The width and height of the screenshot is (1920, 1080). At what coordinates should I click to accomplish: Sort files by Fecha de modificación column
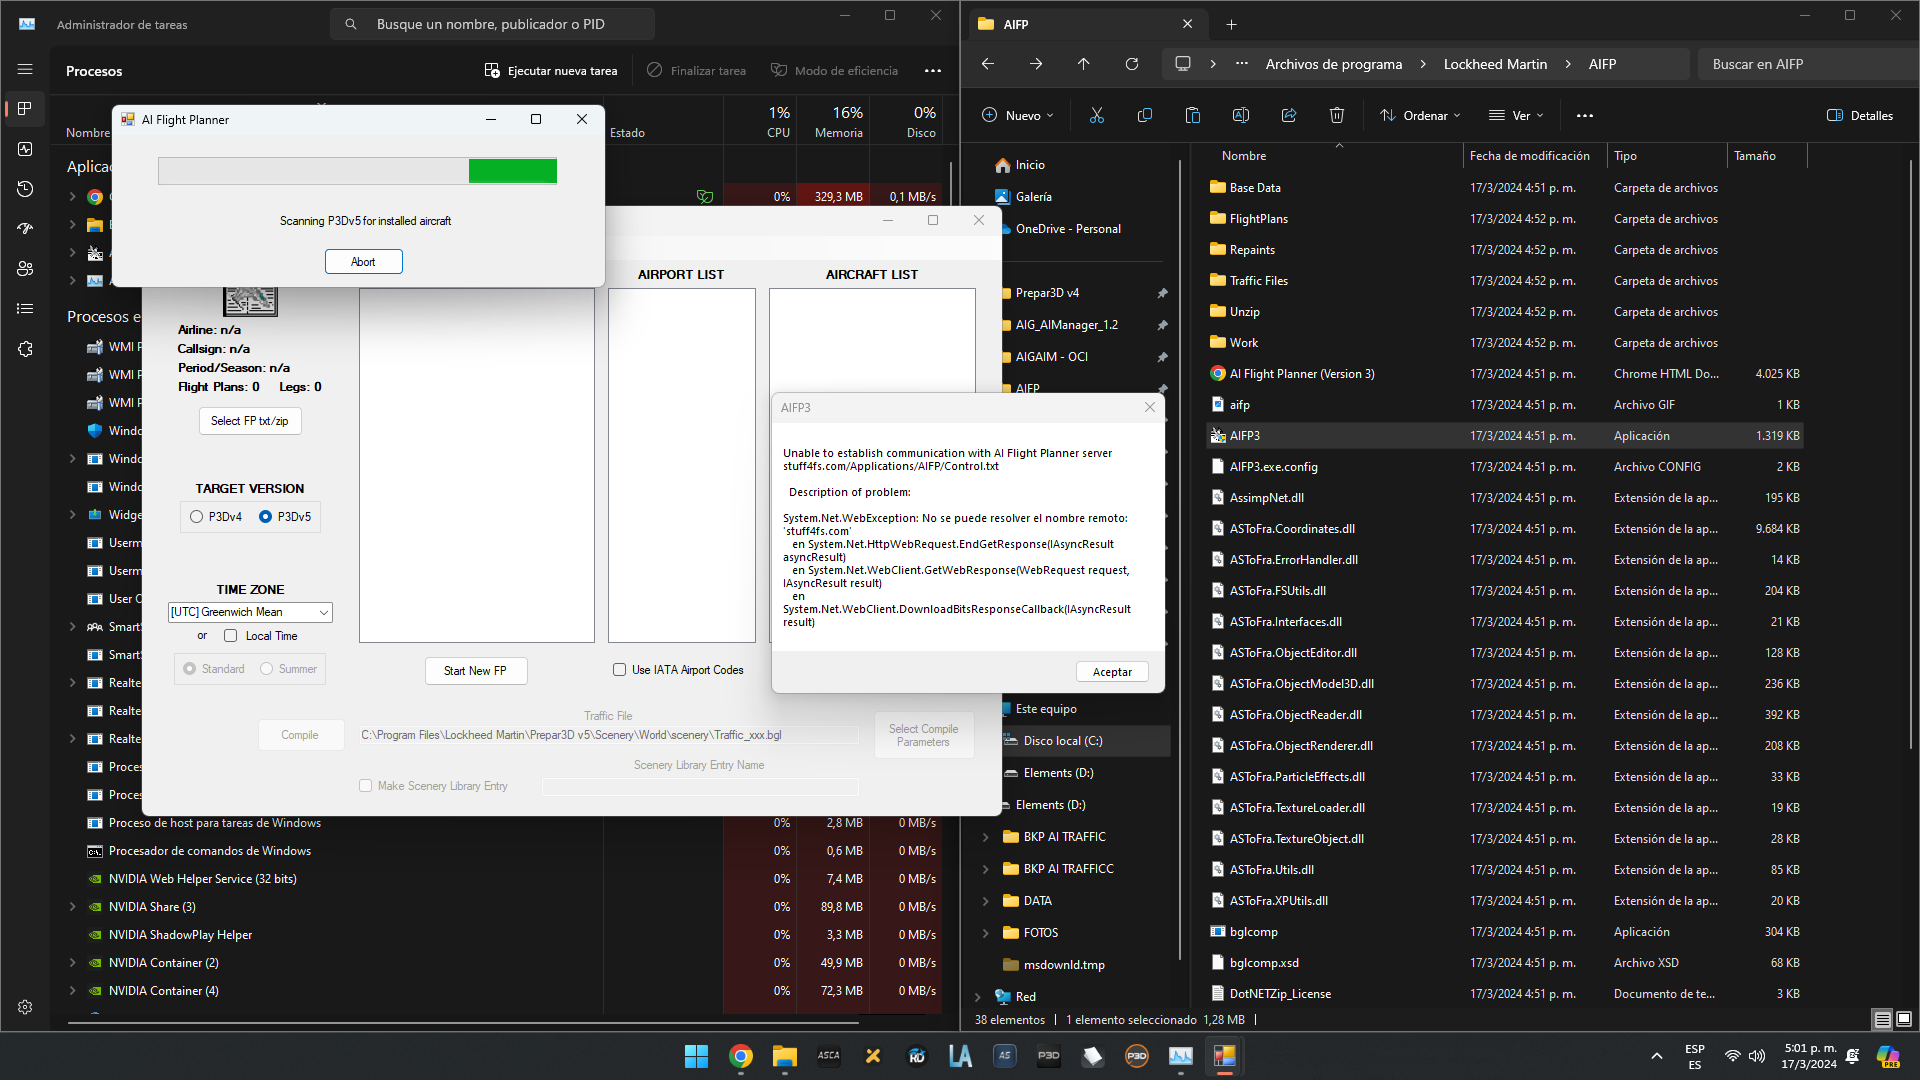1530,156
